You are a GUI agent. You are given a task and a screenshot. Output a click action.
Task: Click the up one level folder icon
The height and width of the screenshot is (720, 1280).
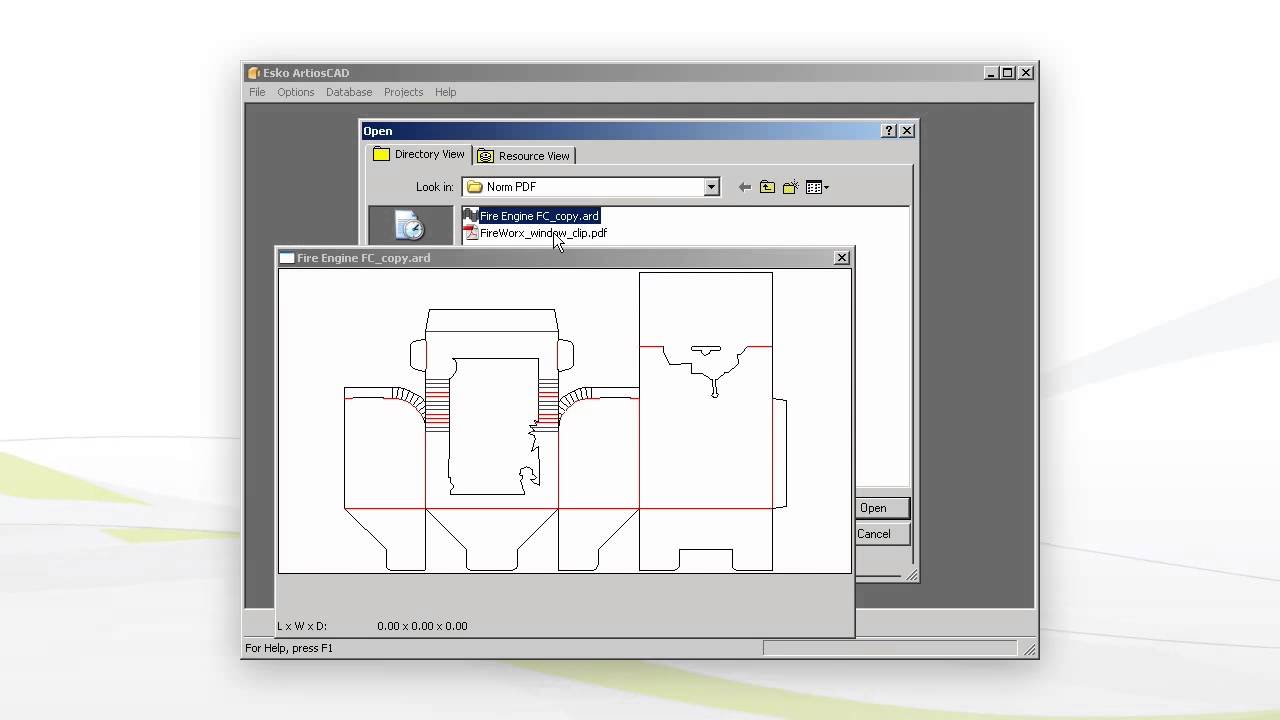click(767, 187)
